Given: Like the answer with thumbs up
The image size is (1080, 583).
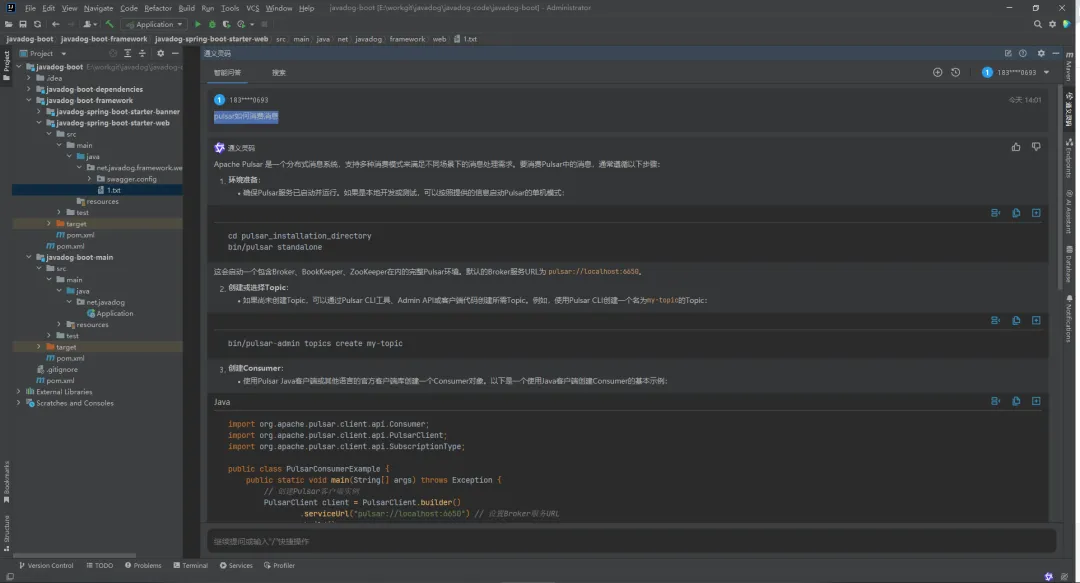Looking at the screenshot, I should tap(1016, 147).
